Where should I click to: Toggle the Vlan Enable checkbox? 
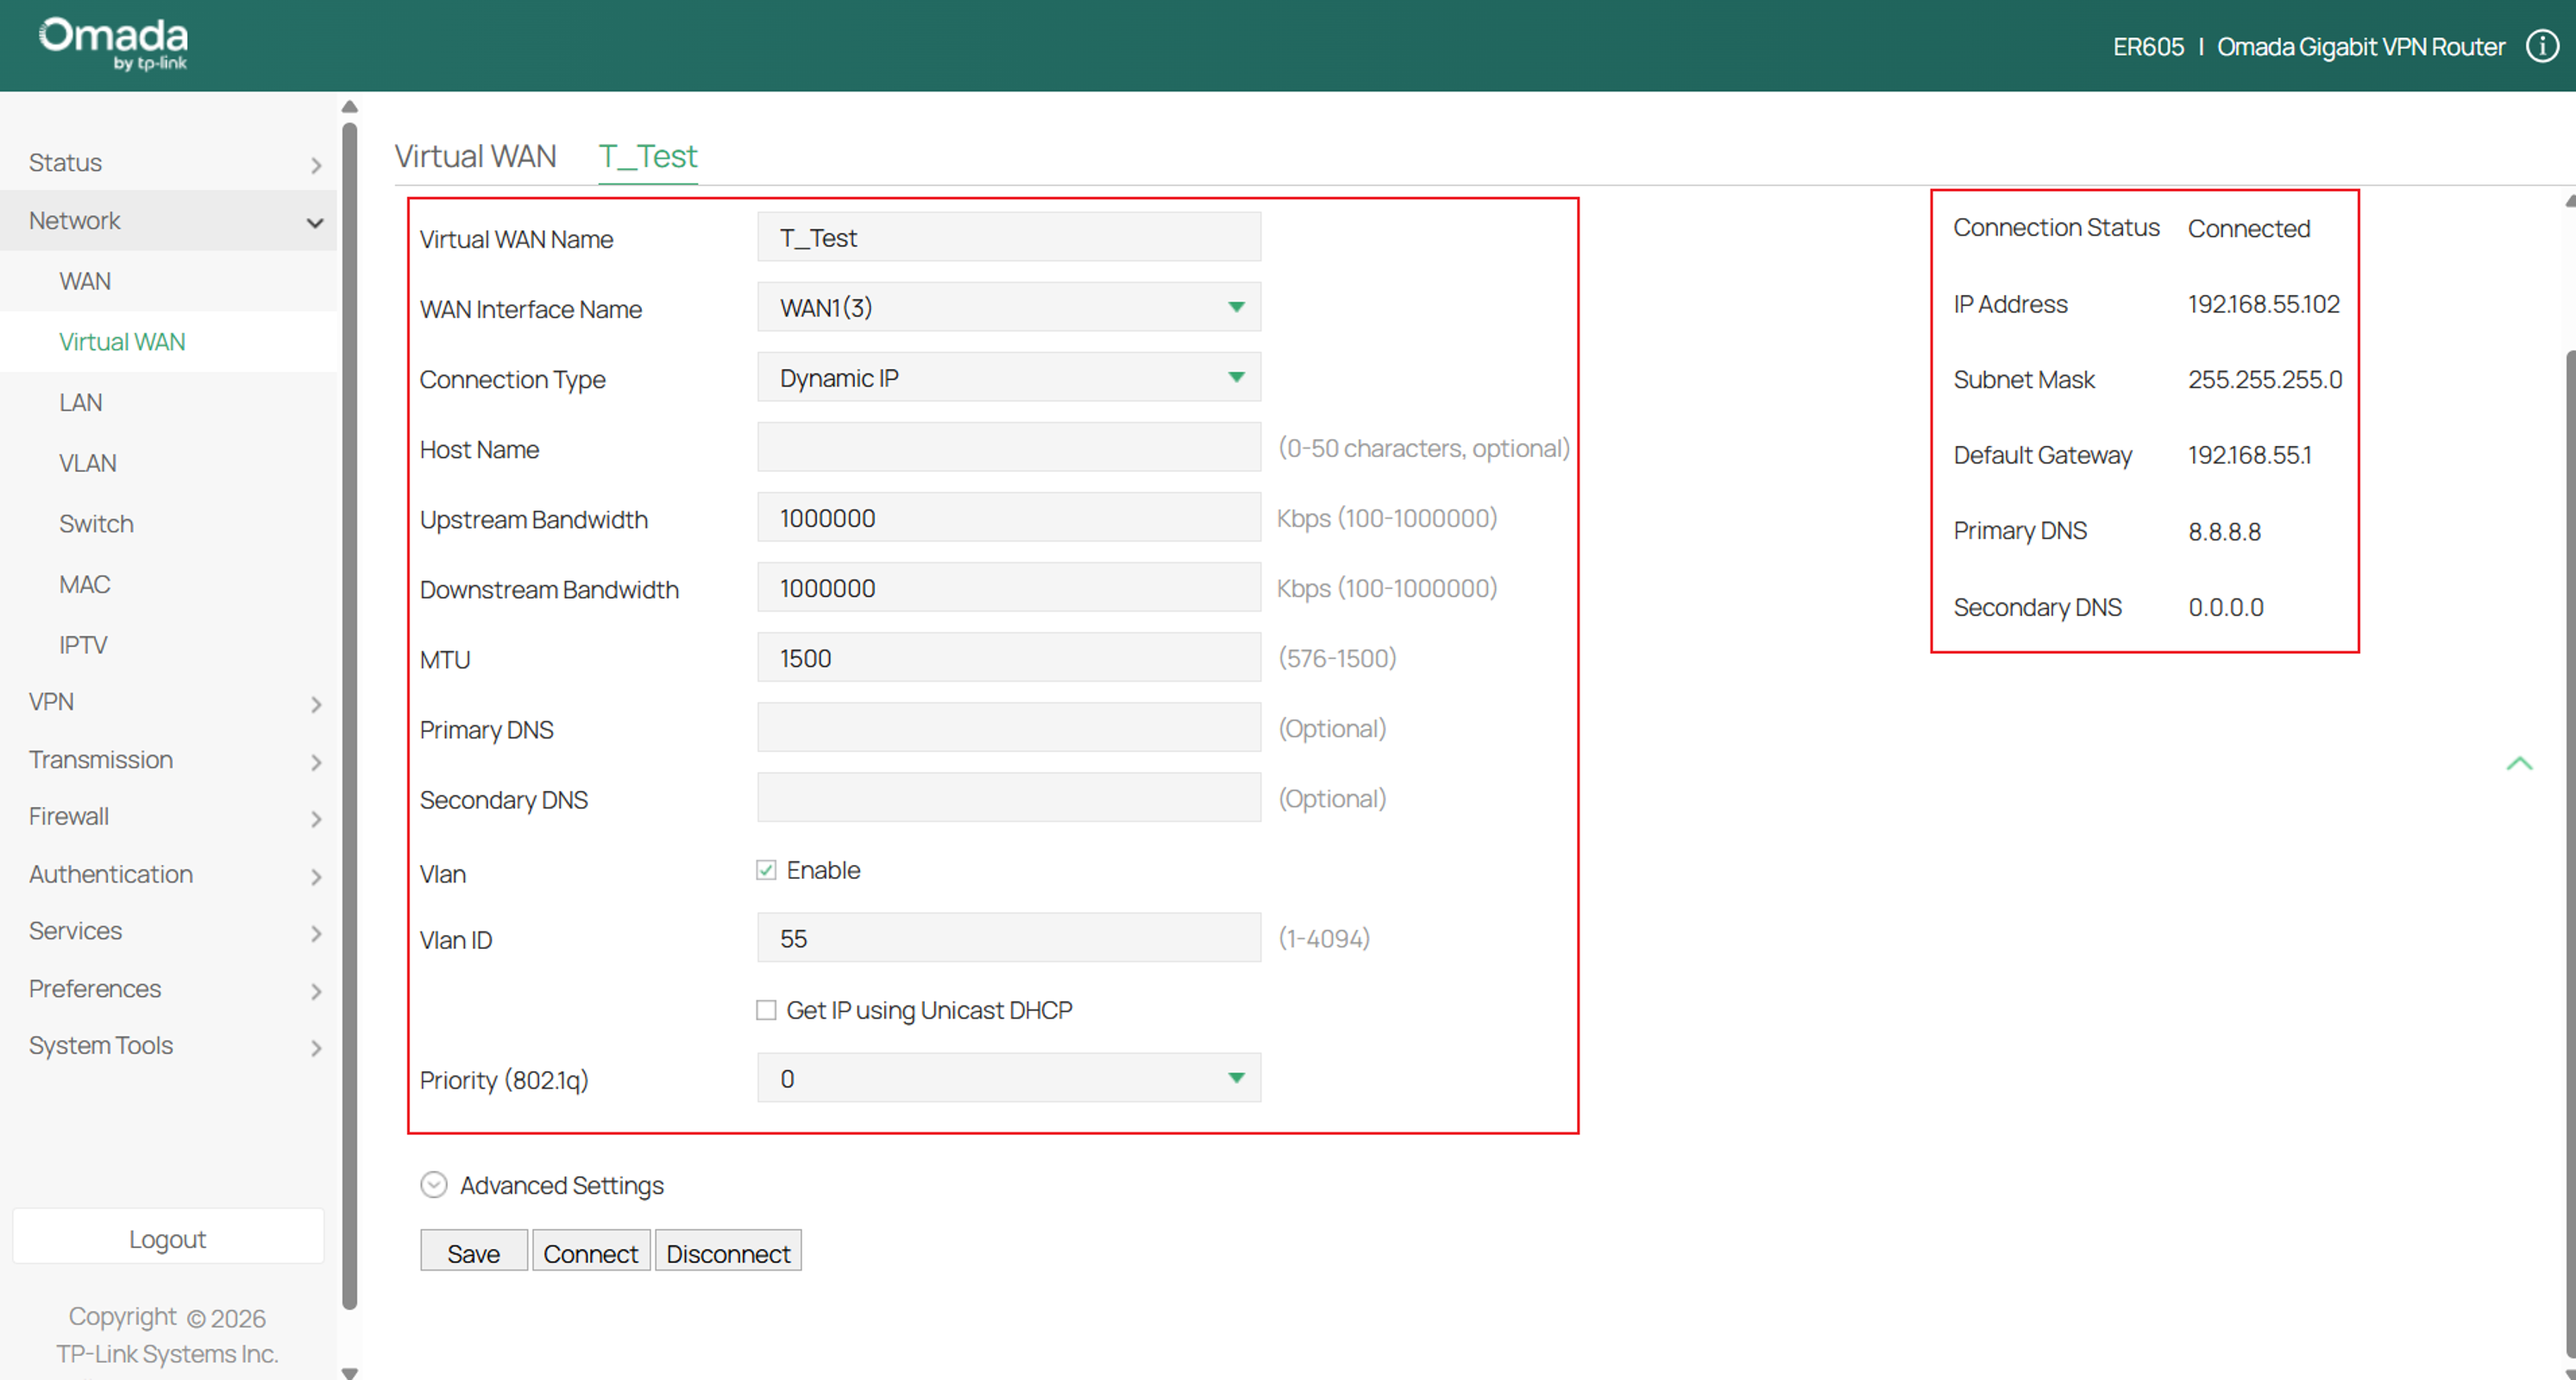tap(766, 870)
